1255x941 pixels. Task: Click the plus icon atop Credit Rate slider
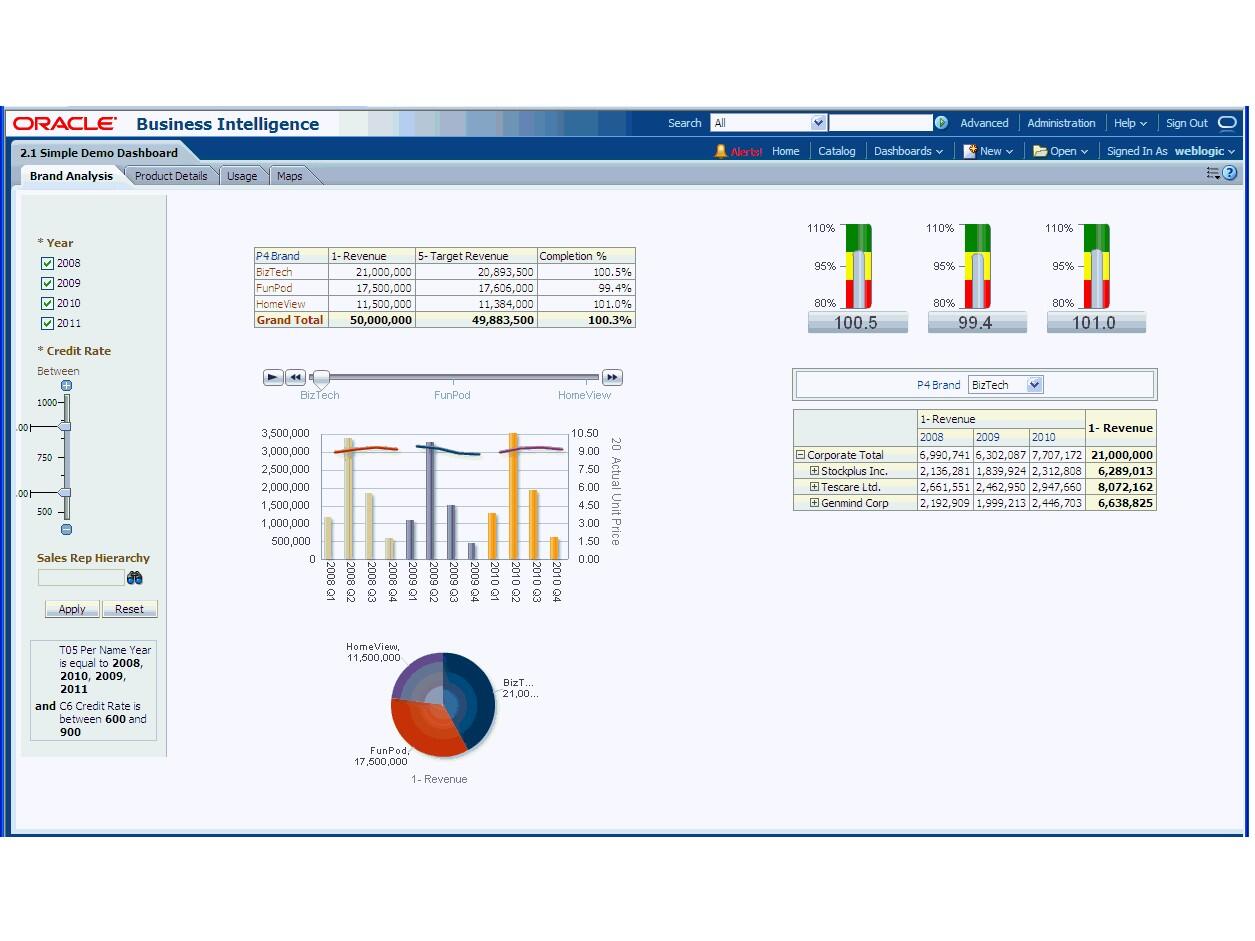66,385
